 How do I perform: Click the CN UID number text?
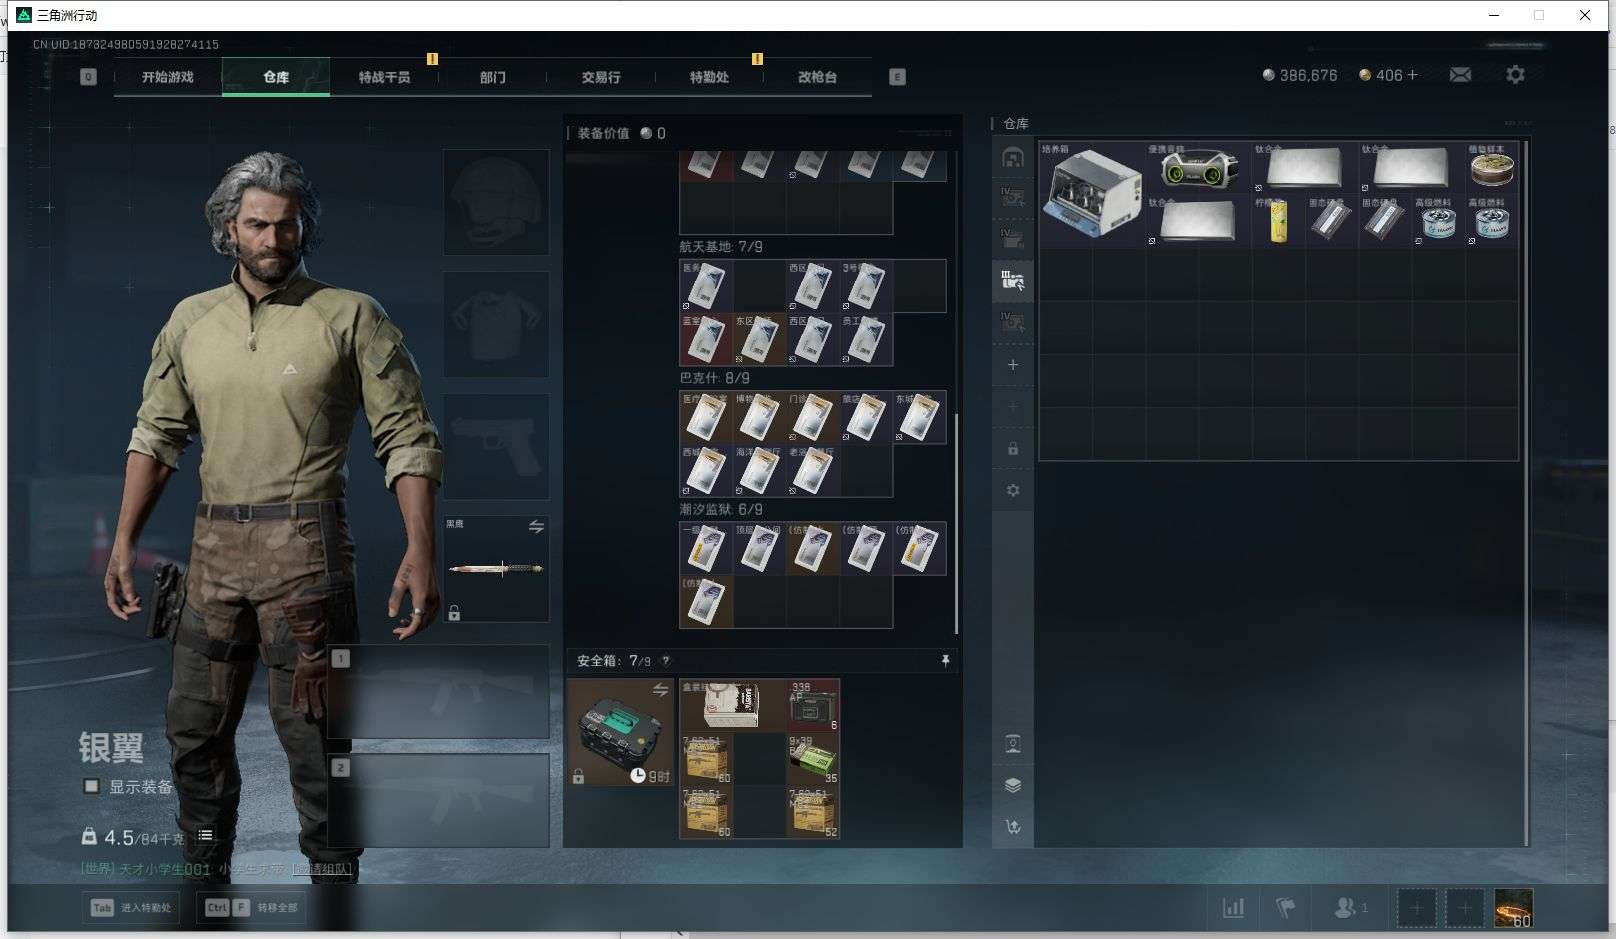pos(126,44)
